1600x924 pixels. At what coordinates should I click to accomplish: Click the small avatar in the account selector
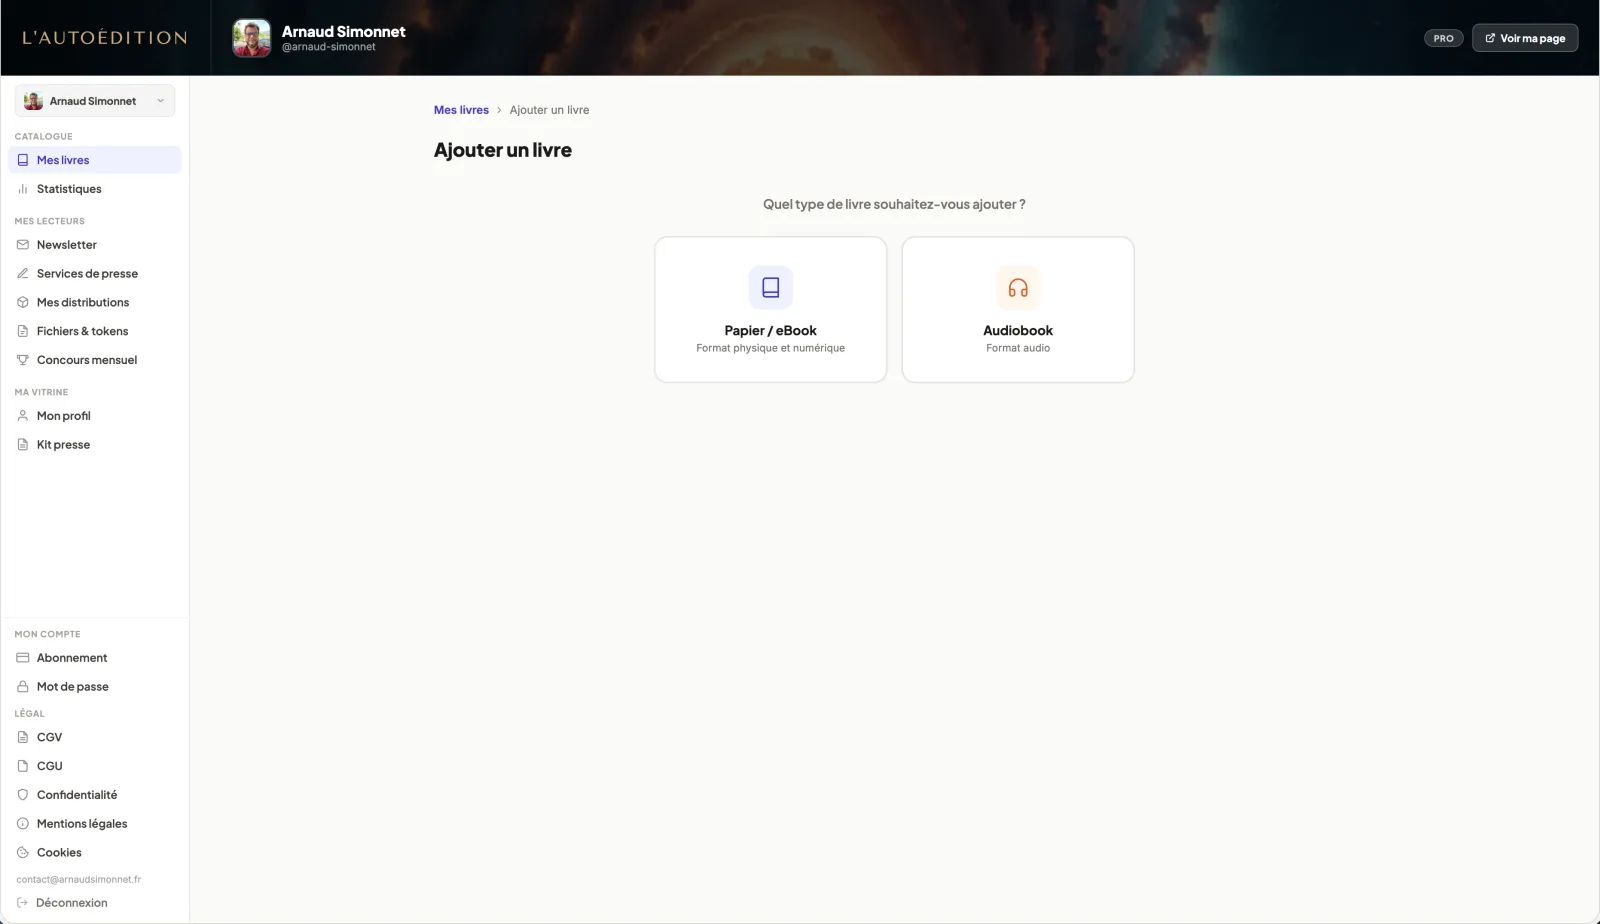coord(33,101)
